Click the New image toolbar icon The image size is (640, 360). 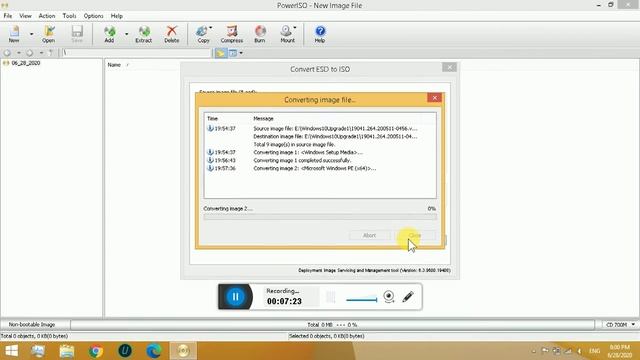(x=14, y=34)
